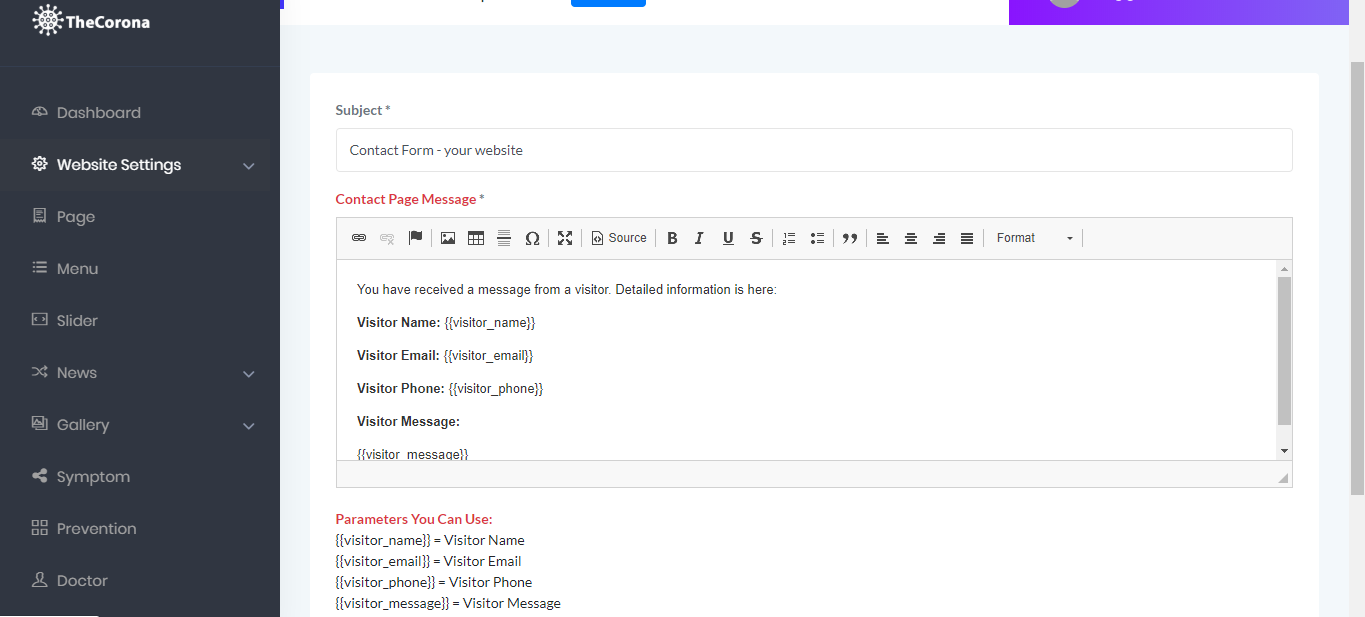The image size is (1365, 617).
Task: Open Prevention in sidebar
Action: click(96, 529)
